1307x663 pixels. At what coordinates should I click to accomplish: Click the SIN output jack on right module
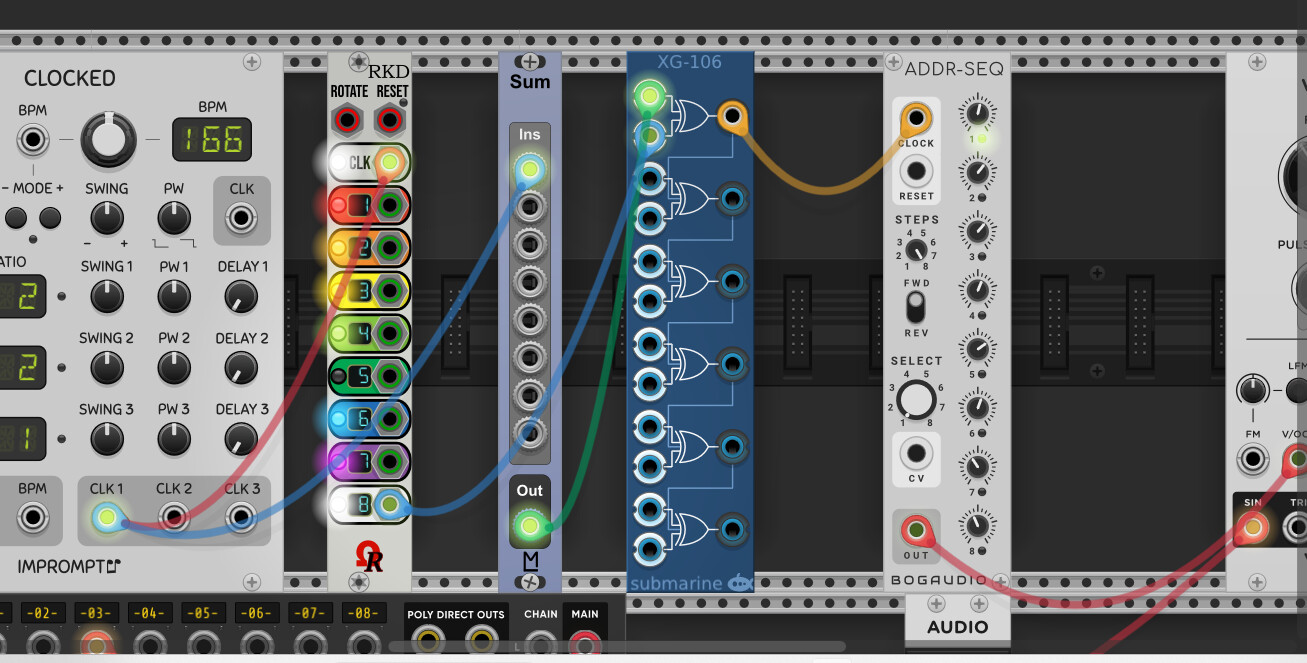point(1252,527)
